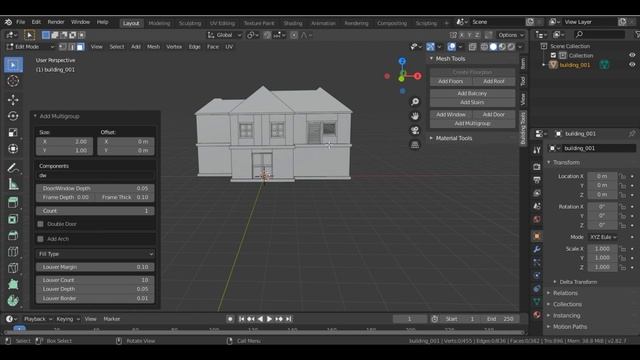Image resolution: width=640 pixels, height=360 pixels.
Task: Click the Add Roof button
Action: pos(493,82)
